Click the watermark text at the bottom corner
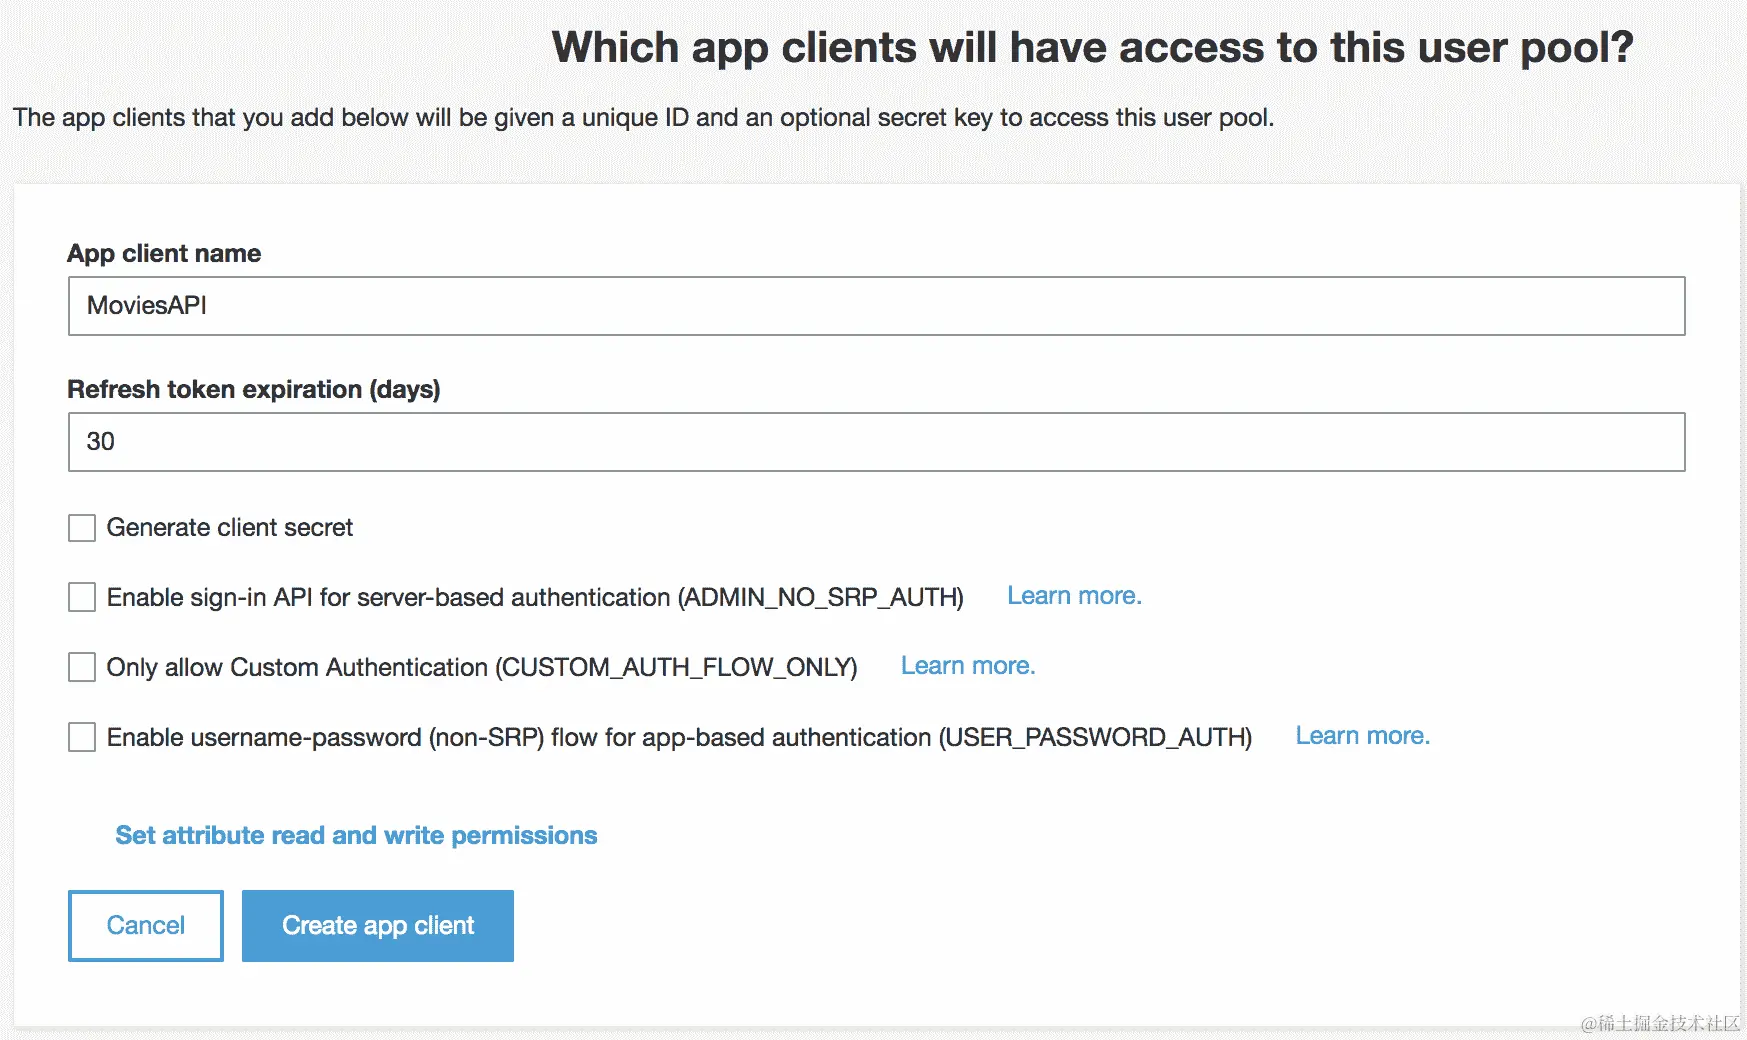1747x1040 pixels. click(1660, 1023)
